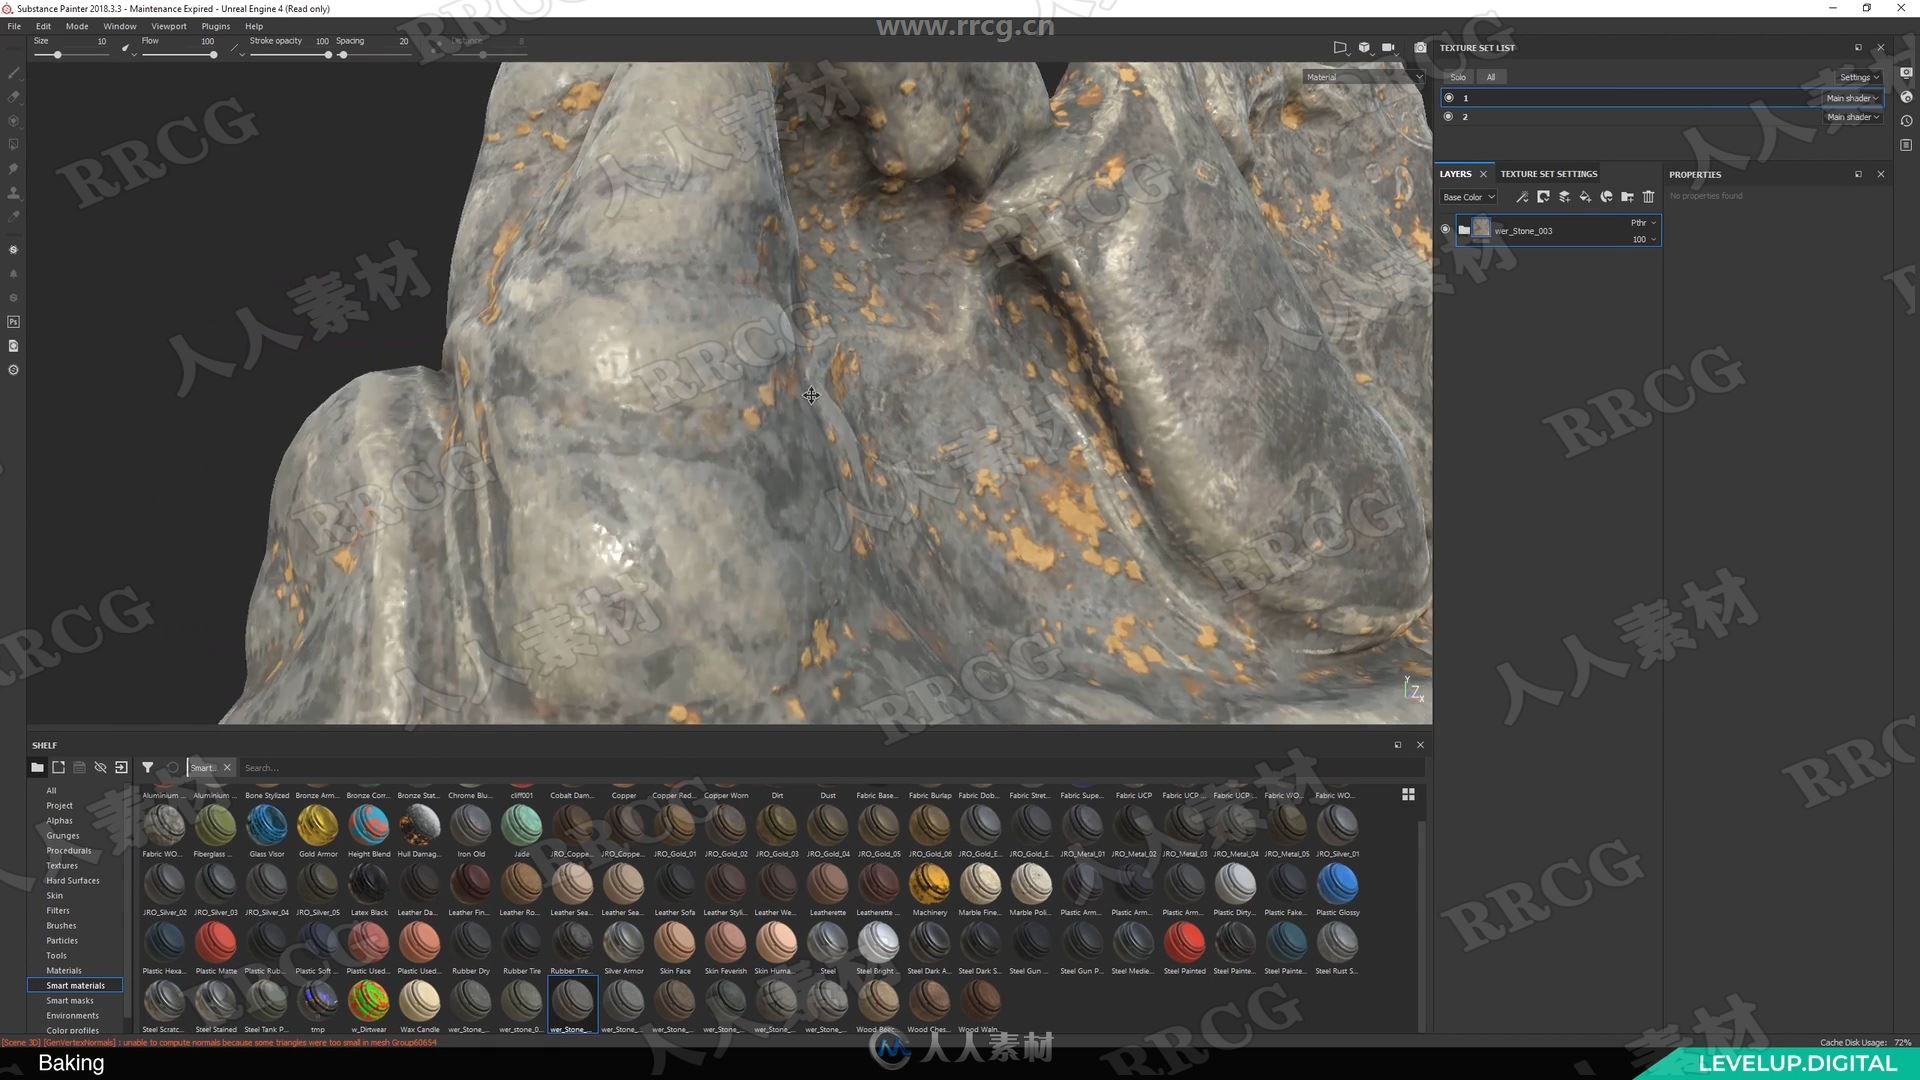This screenshot has width=1920, height=1080.
Task: Open the Base Color channel dropdown
Action: tap(1469, 197)
